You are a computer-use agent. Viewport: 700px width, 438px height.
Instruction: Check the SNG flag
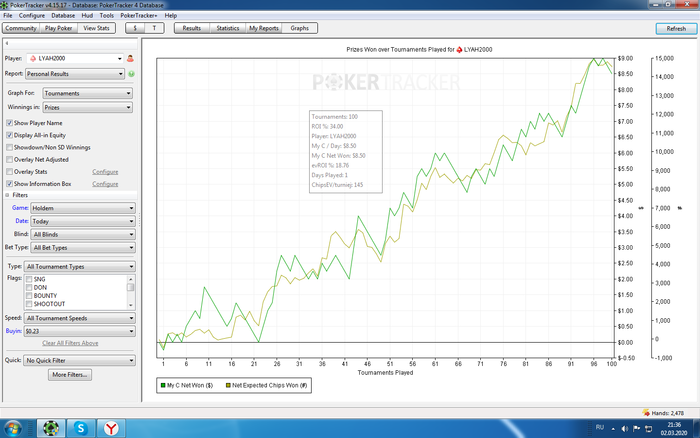pyautogui.click(x=29, y=279)
